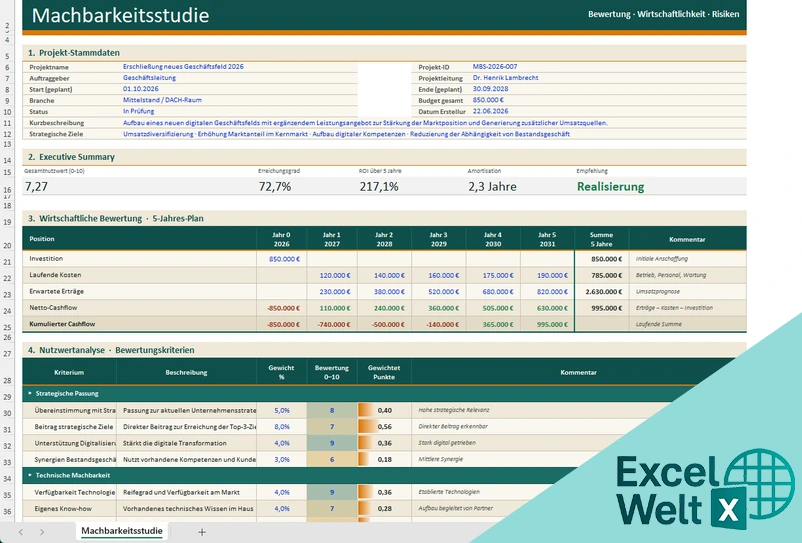Select Netto-Cashflow 2030 cell 505.000 €
Screen dimensions: 802x543
coord(494,308)
